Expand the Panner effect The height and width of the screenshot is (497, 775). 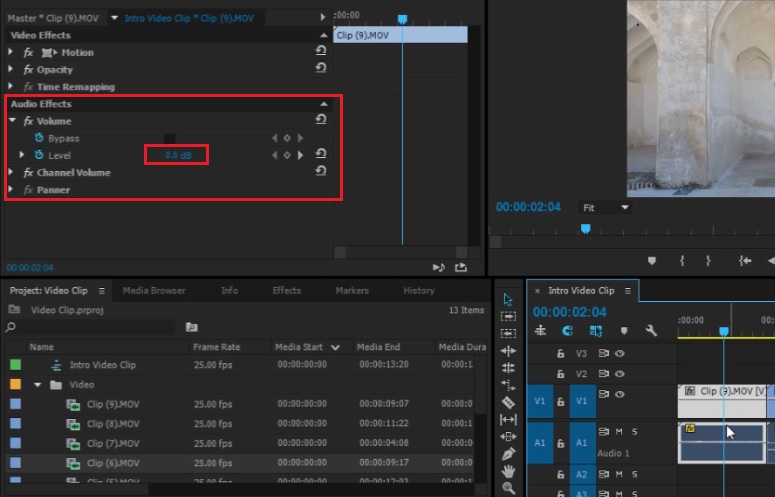coord(10,189)
